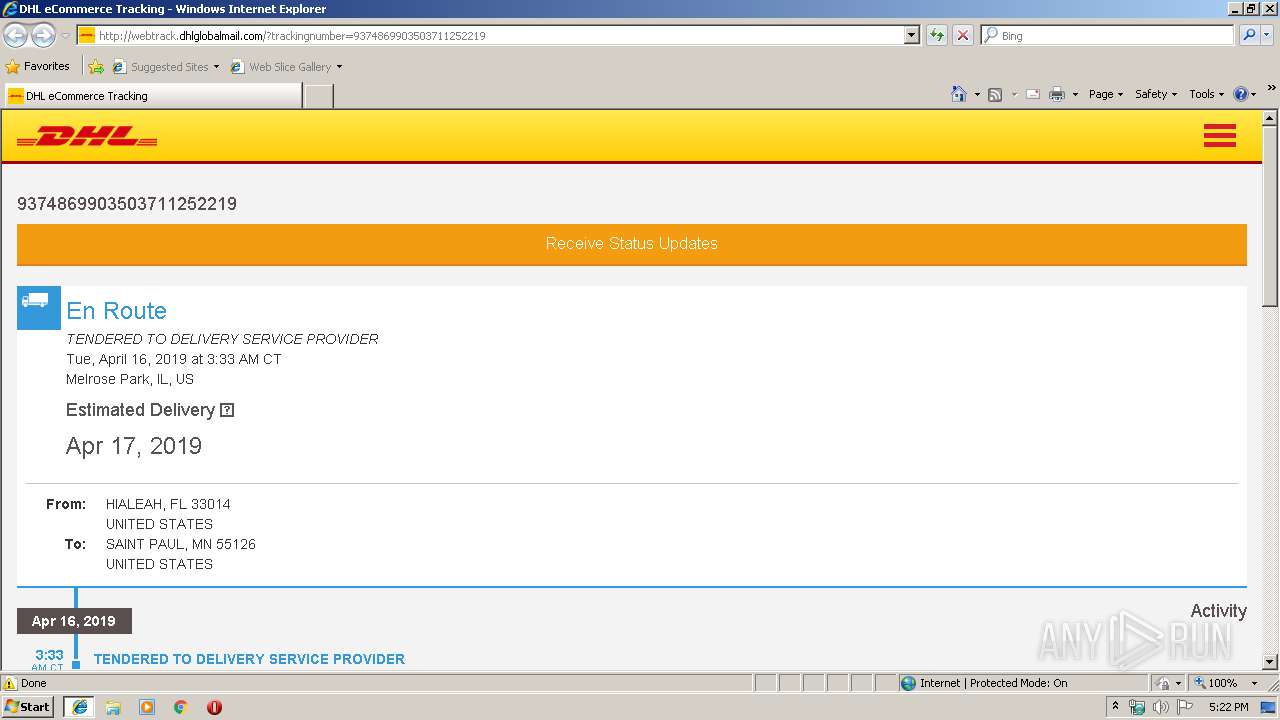
Task: Click the Home toolbar icon
Action: [x=958, y=94]
